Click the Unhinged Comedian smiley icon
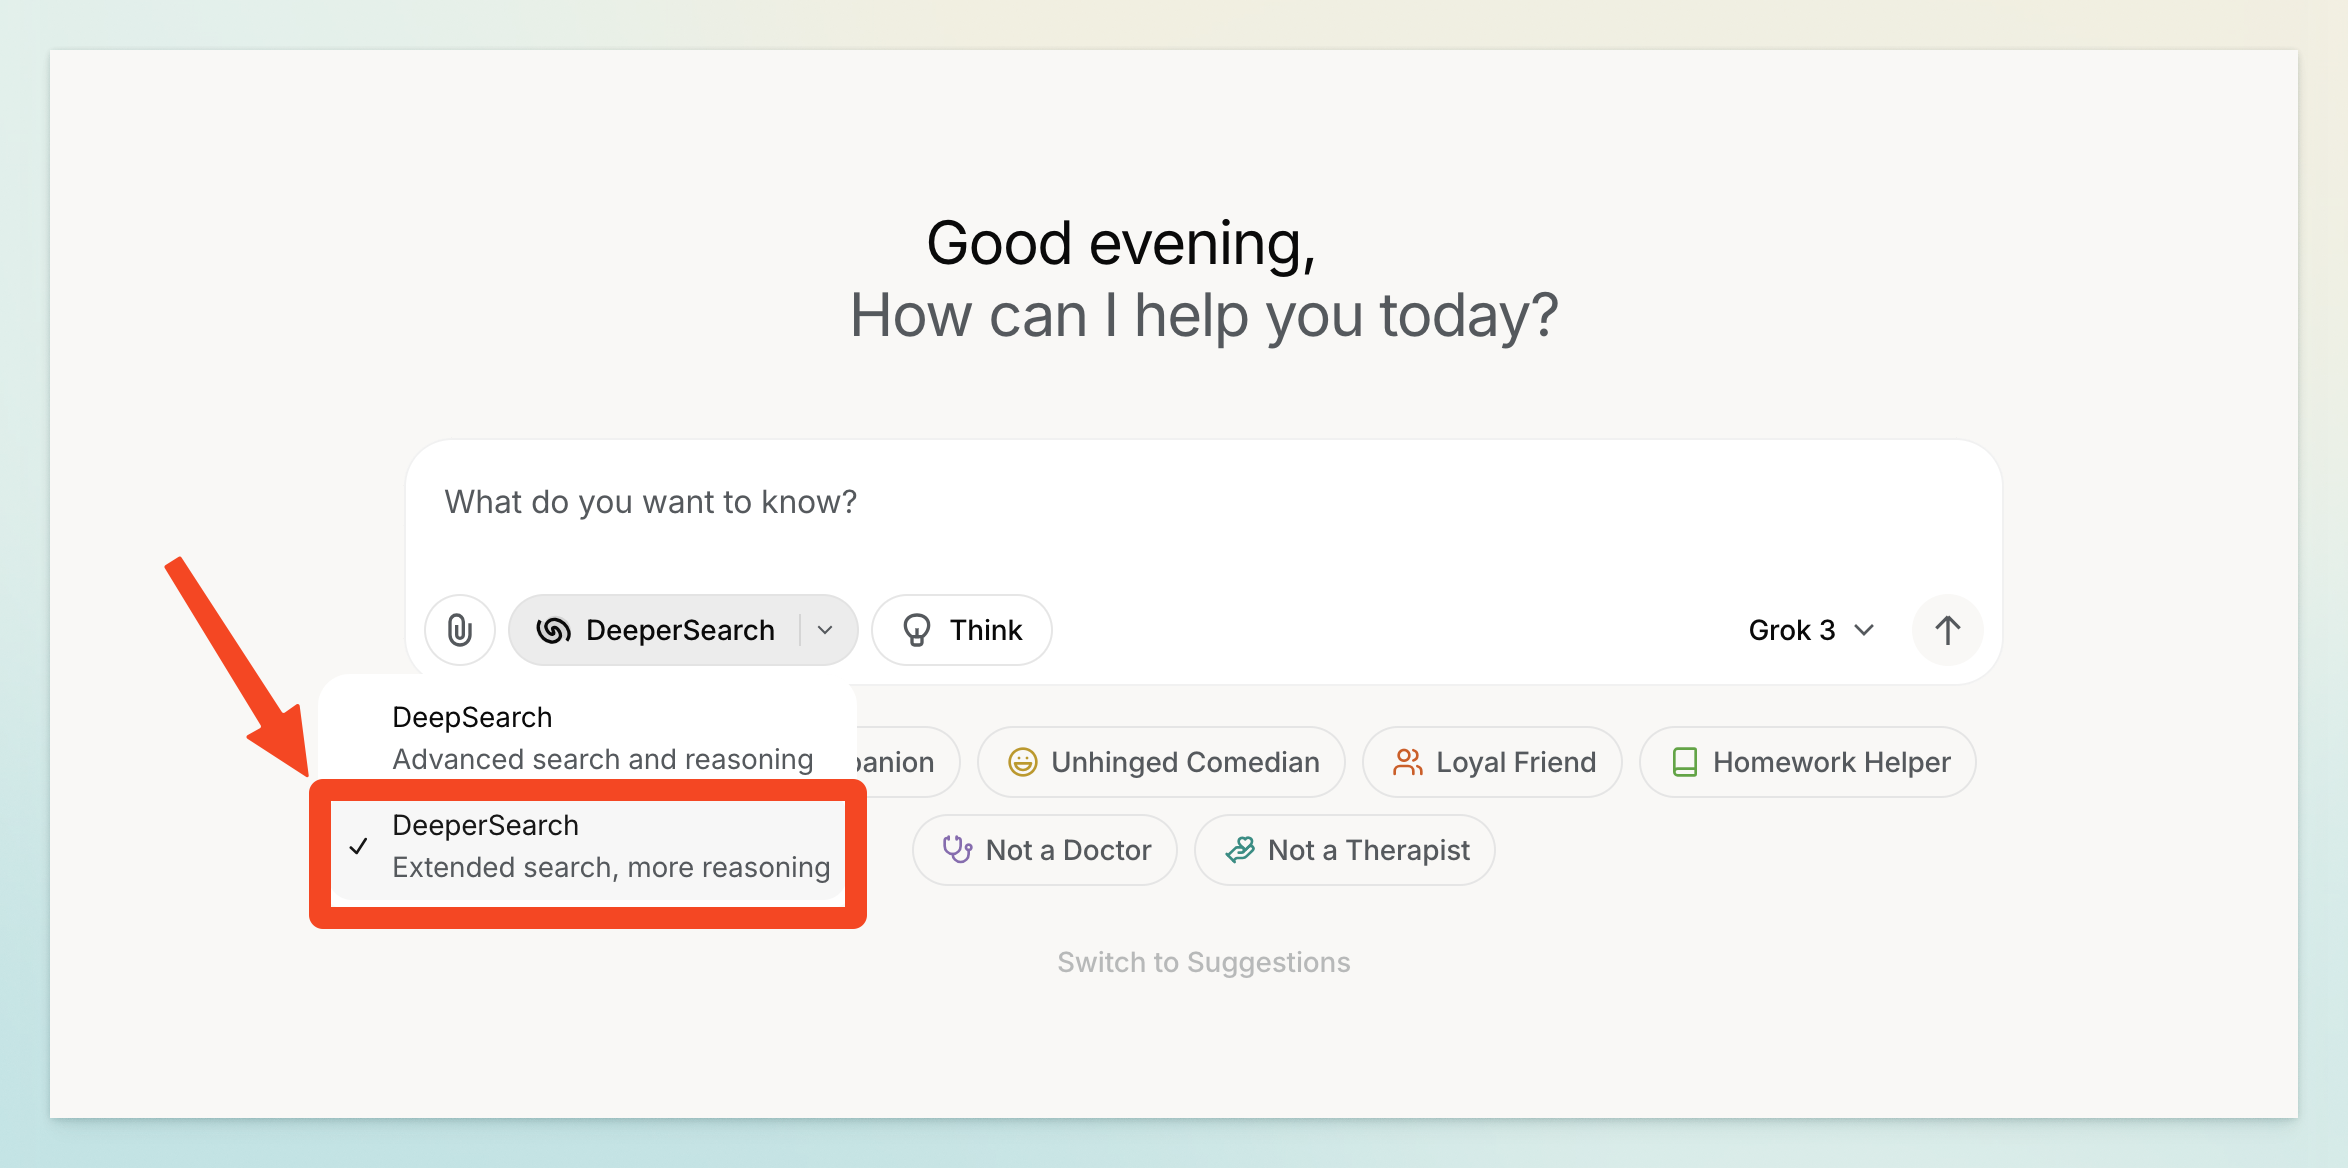The width and height of the screenshot is (2348, 1168). click(x=1022, y=762)
